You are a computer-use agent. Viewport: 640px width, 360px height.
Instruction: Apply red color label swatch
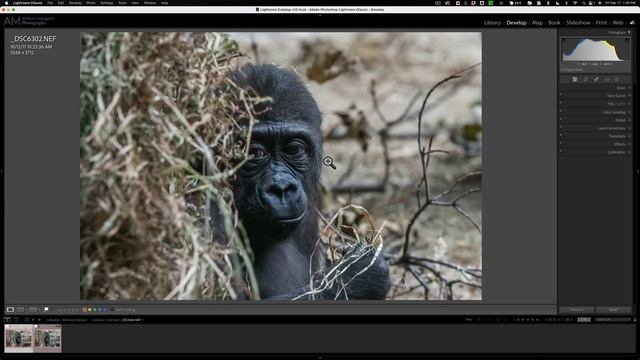coord(84,310)
